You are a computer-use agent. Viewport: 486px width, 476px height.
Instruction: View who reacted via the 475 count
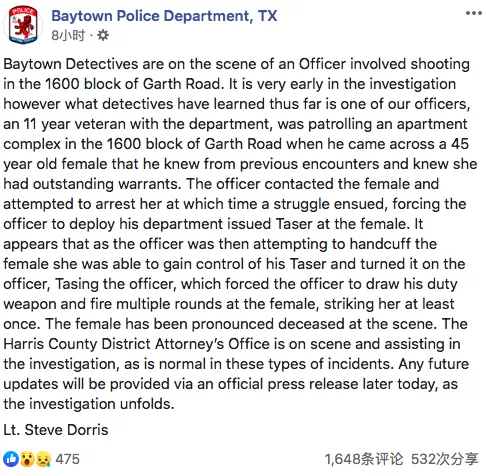(68, 459)
